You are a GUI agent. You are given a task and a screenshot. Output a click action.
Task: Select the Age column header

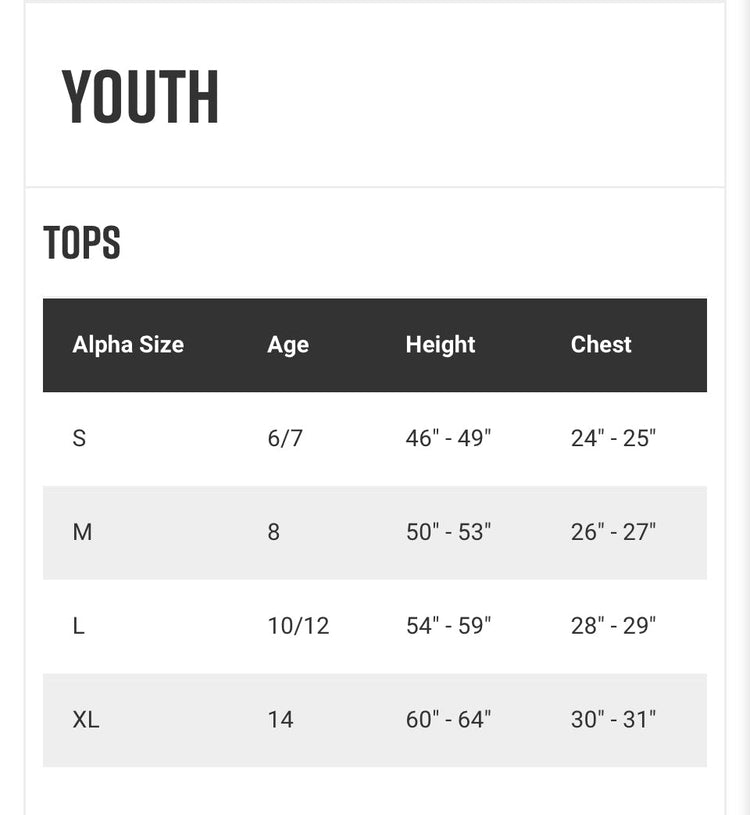288,345
